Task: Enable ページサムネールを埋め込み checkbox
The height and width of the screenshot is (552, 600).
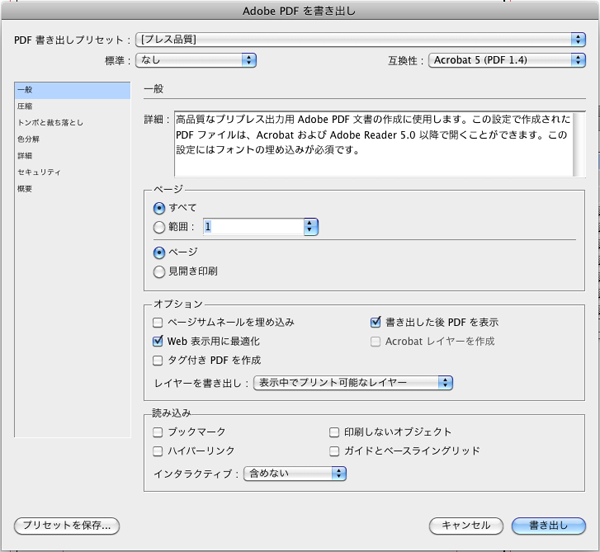Action: [x=158, y=322]
